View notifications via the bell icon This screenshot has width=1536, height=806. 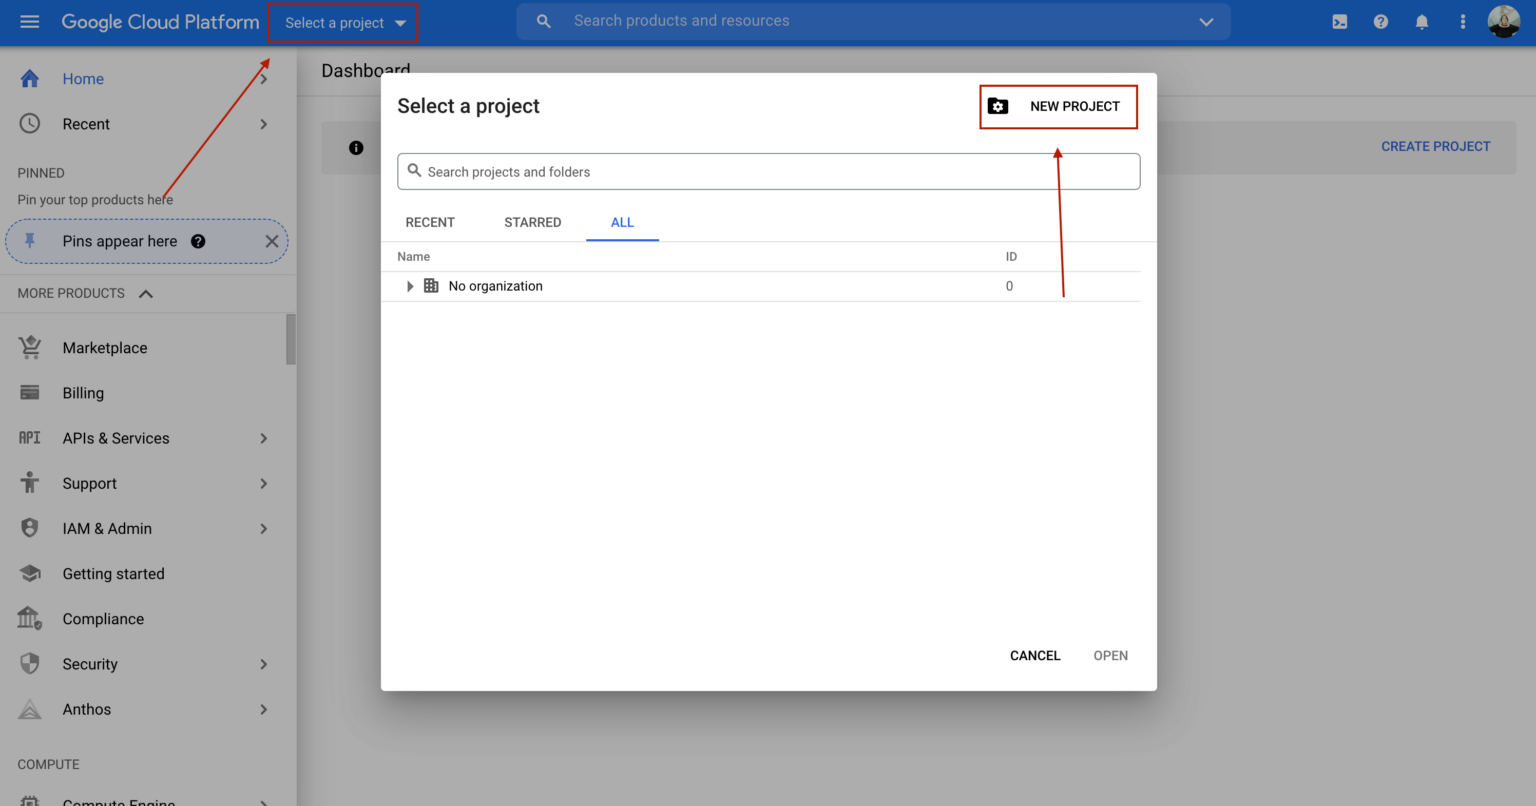(1422, 21)
